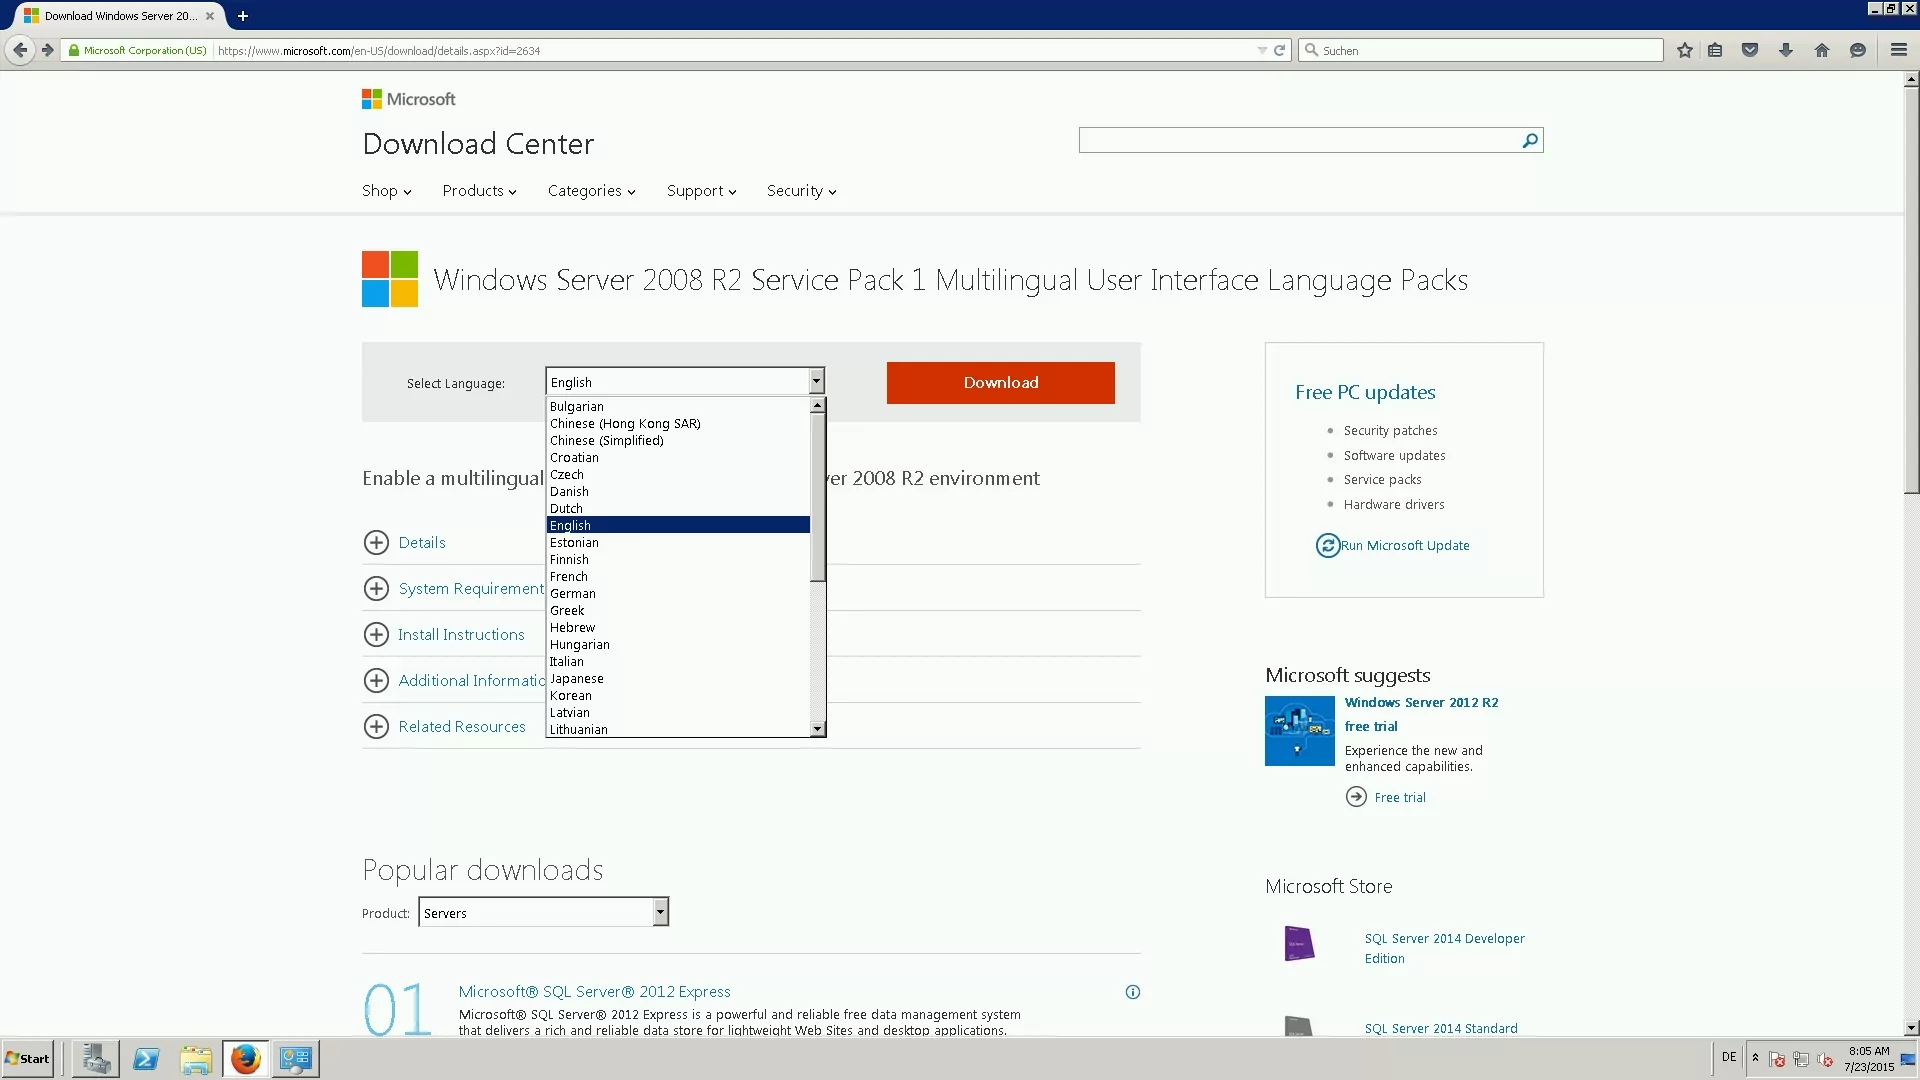This screenshot has width=1920, height=1080.
Task: Select French in the language list
Action: (678, 576)
